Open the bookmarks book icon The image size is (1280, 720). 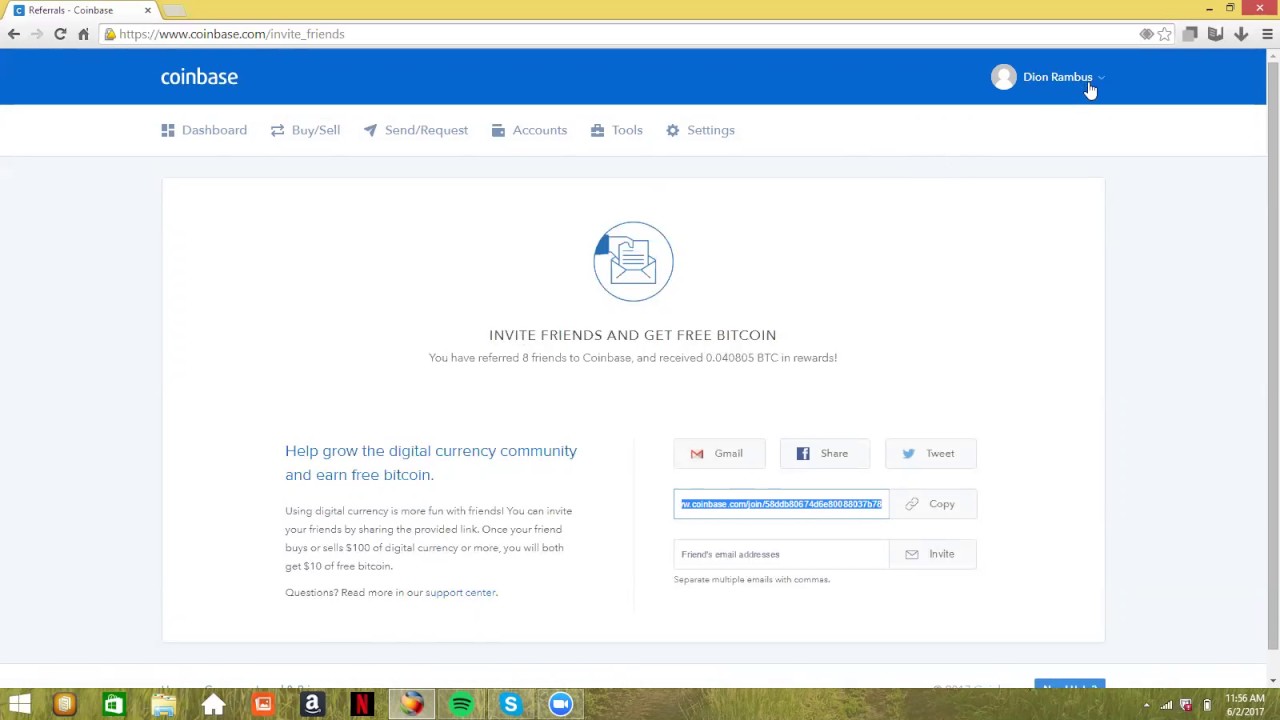pyautogui.click(x=1215, y=34)
